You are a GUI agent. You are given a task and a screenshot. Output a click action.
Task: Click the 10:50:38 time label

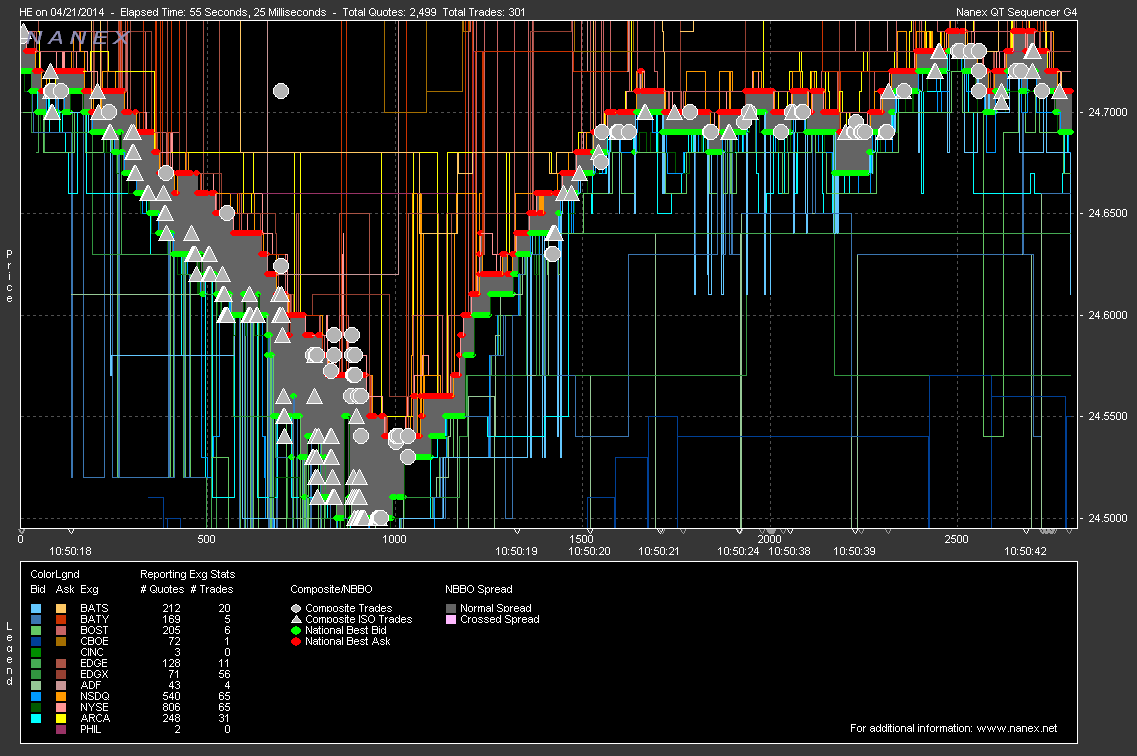(789, 552)
